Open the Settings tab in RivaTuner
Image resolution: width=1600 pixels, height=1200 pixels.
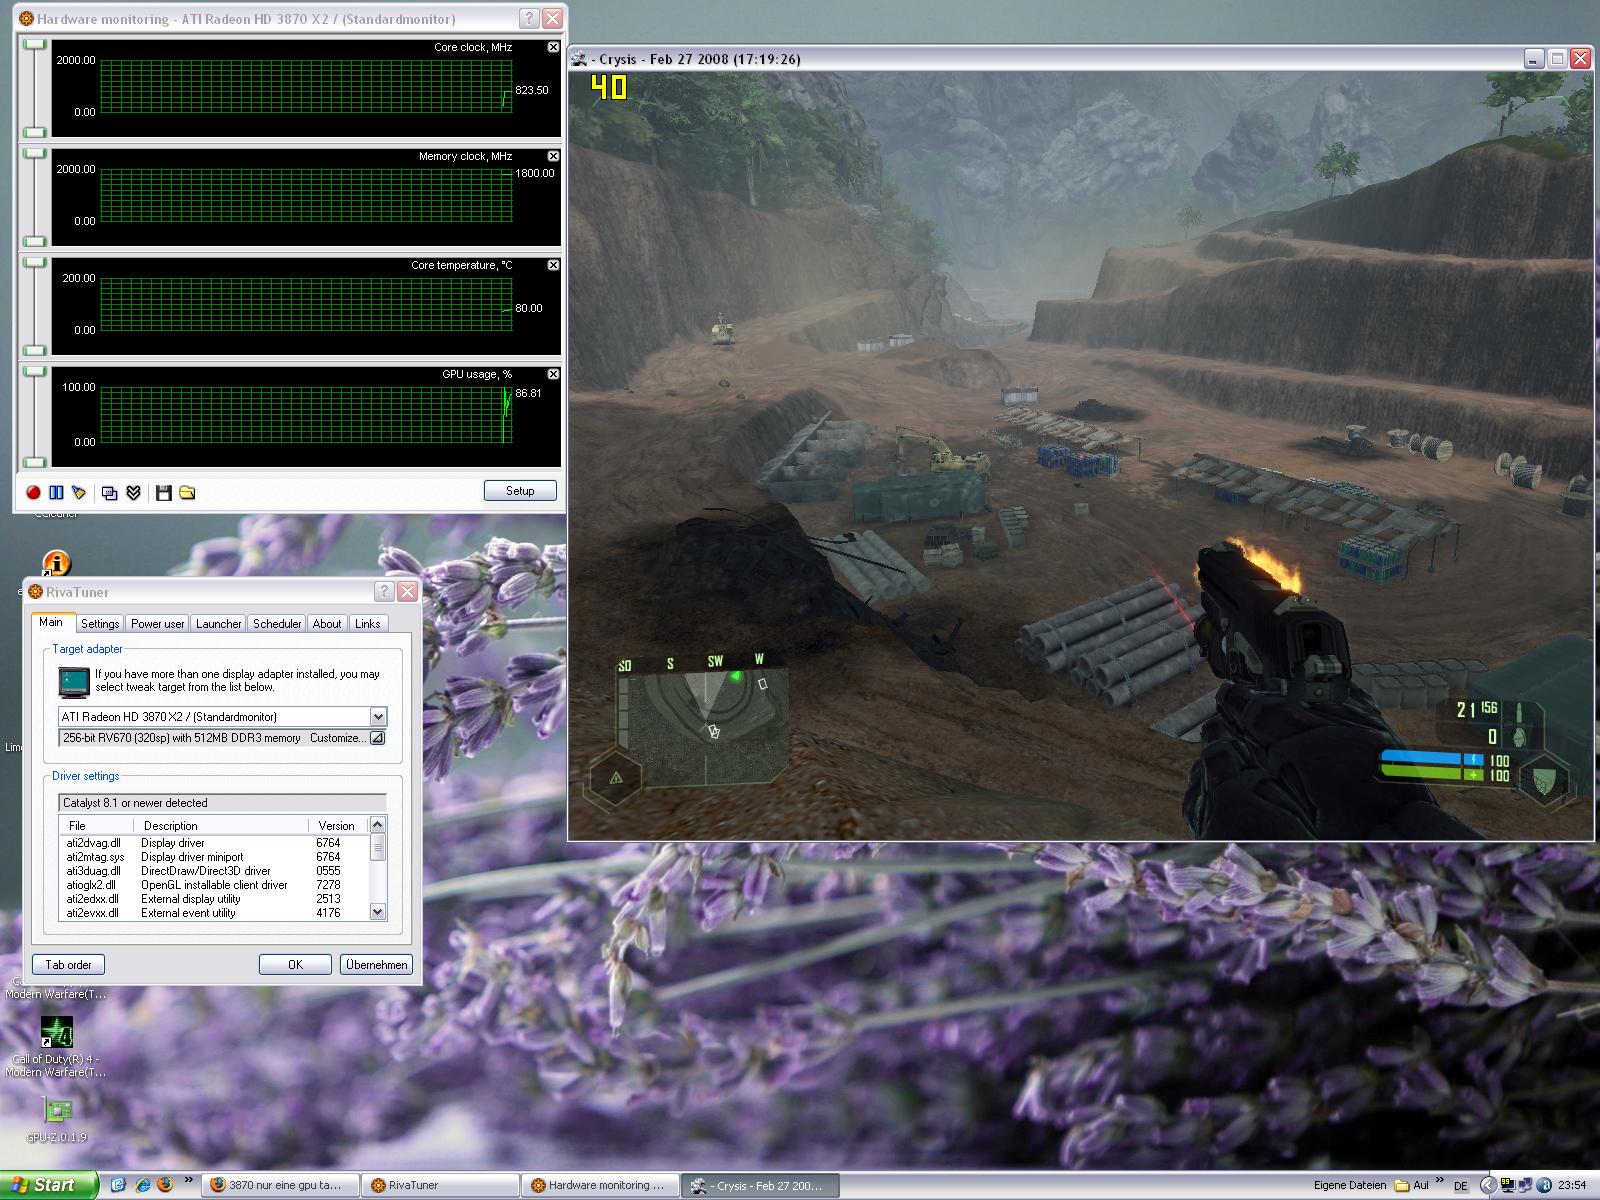pyautogui.click(x=100, y=624)
